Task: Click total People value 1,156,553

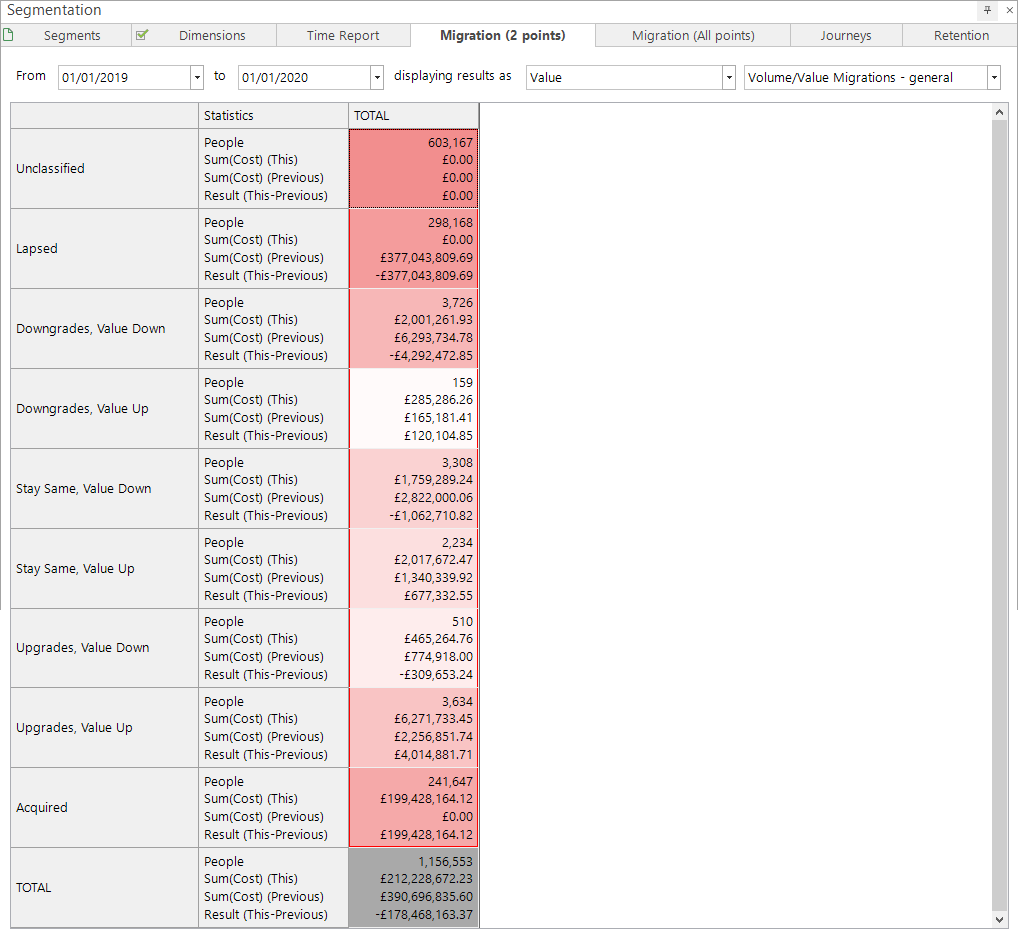Action: pyautogui.click(x=445, y=861)
